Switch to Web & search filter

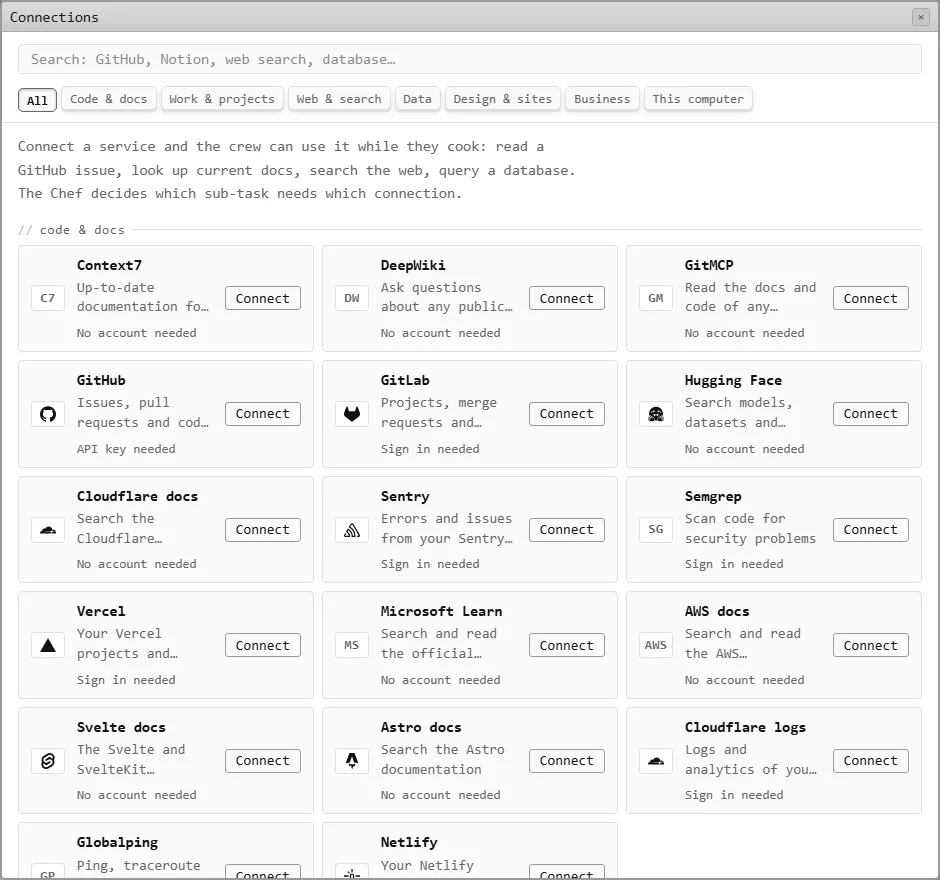(x=339, y=99)
